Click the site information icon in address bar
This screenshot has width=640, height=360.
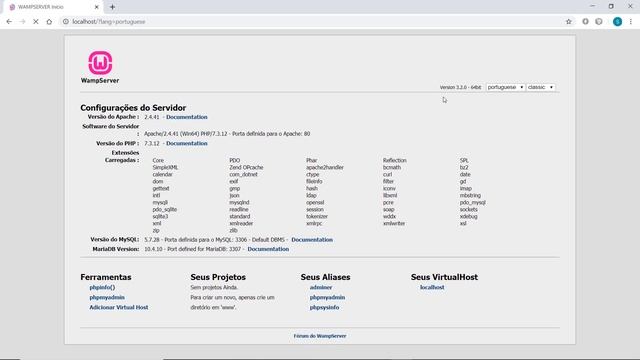[65, 22]
